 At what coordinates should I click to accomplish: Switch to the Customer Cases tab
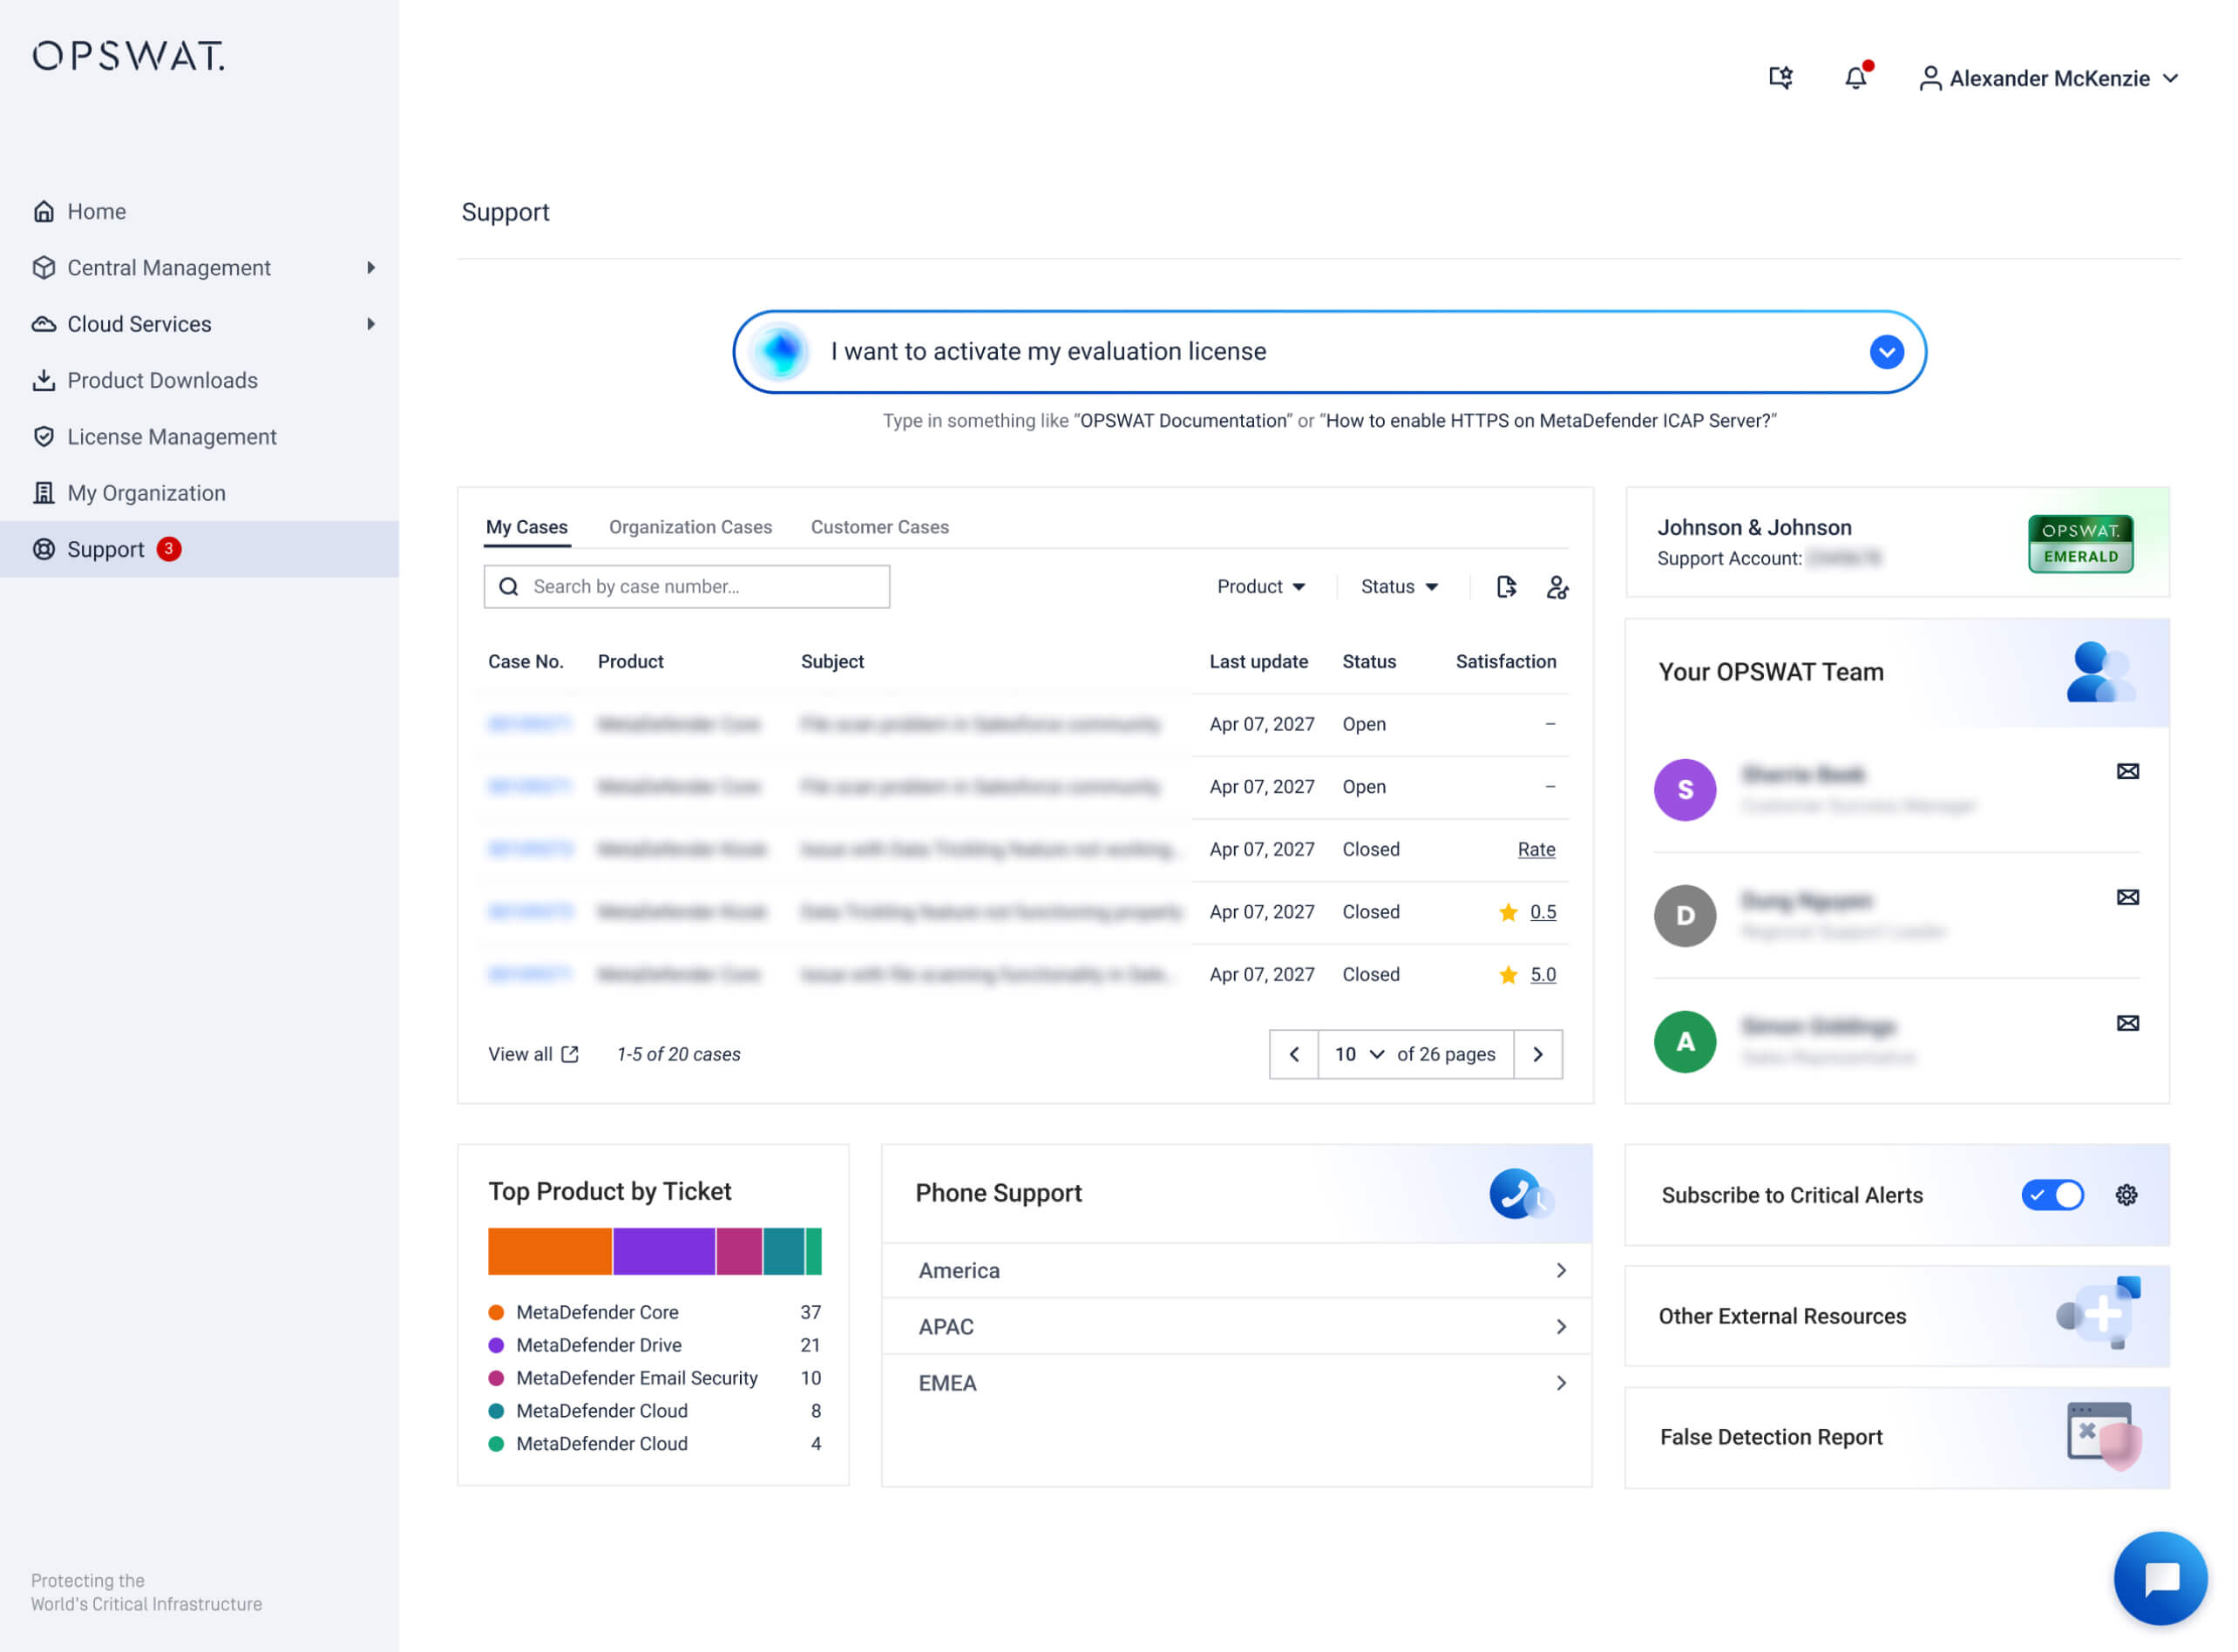[879, 527]
